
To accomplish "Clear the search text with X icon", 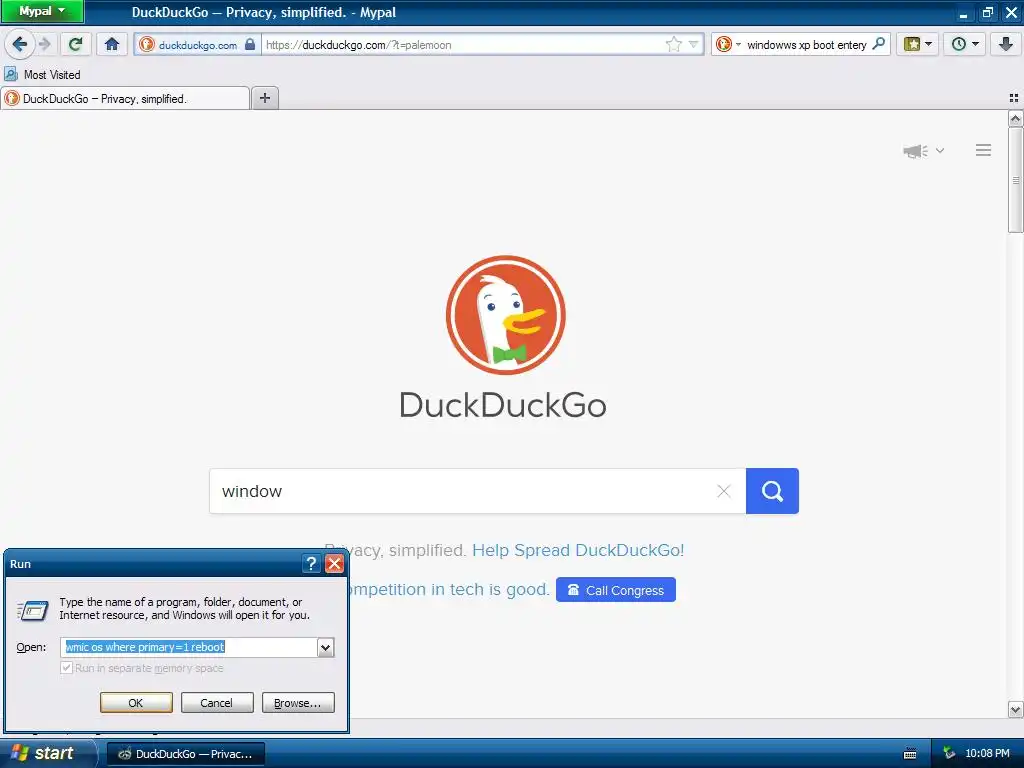I will [724, 491].
